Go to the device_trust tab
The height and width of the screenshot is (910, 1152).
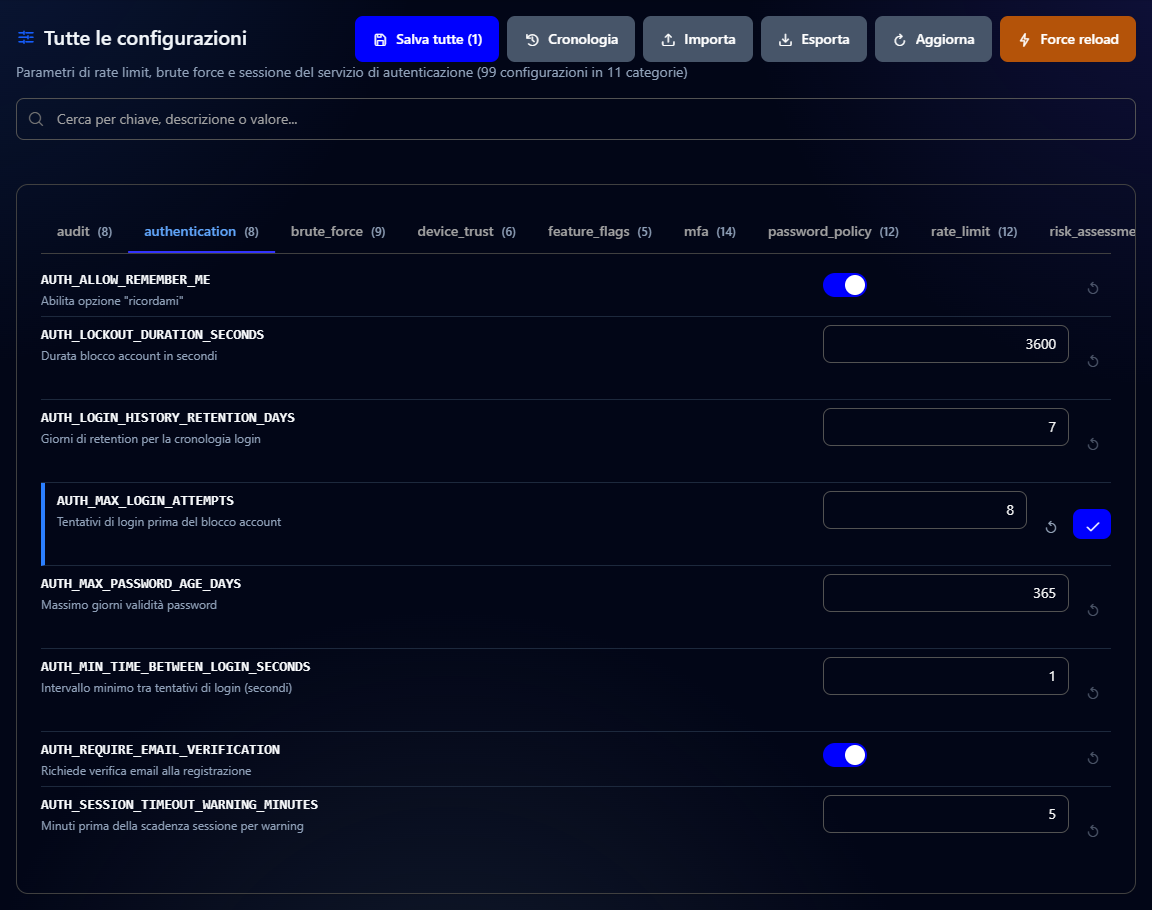click(467, 231)
